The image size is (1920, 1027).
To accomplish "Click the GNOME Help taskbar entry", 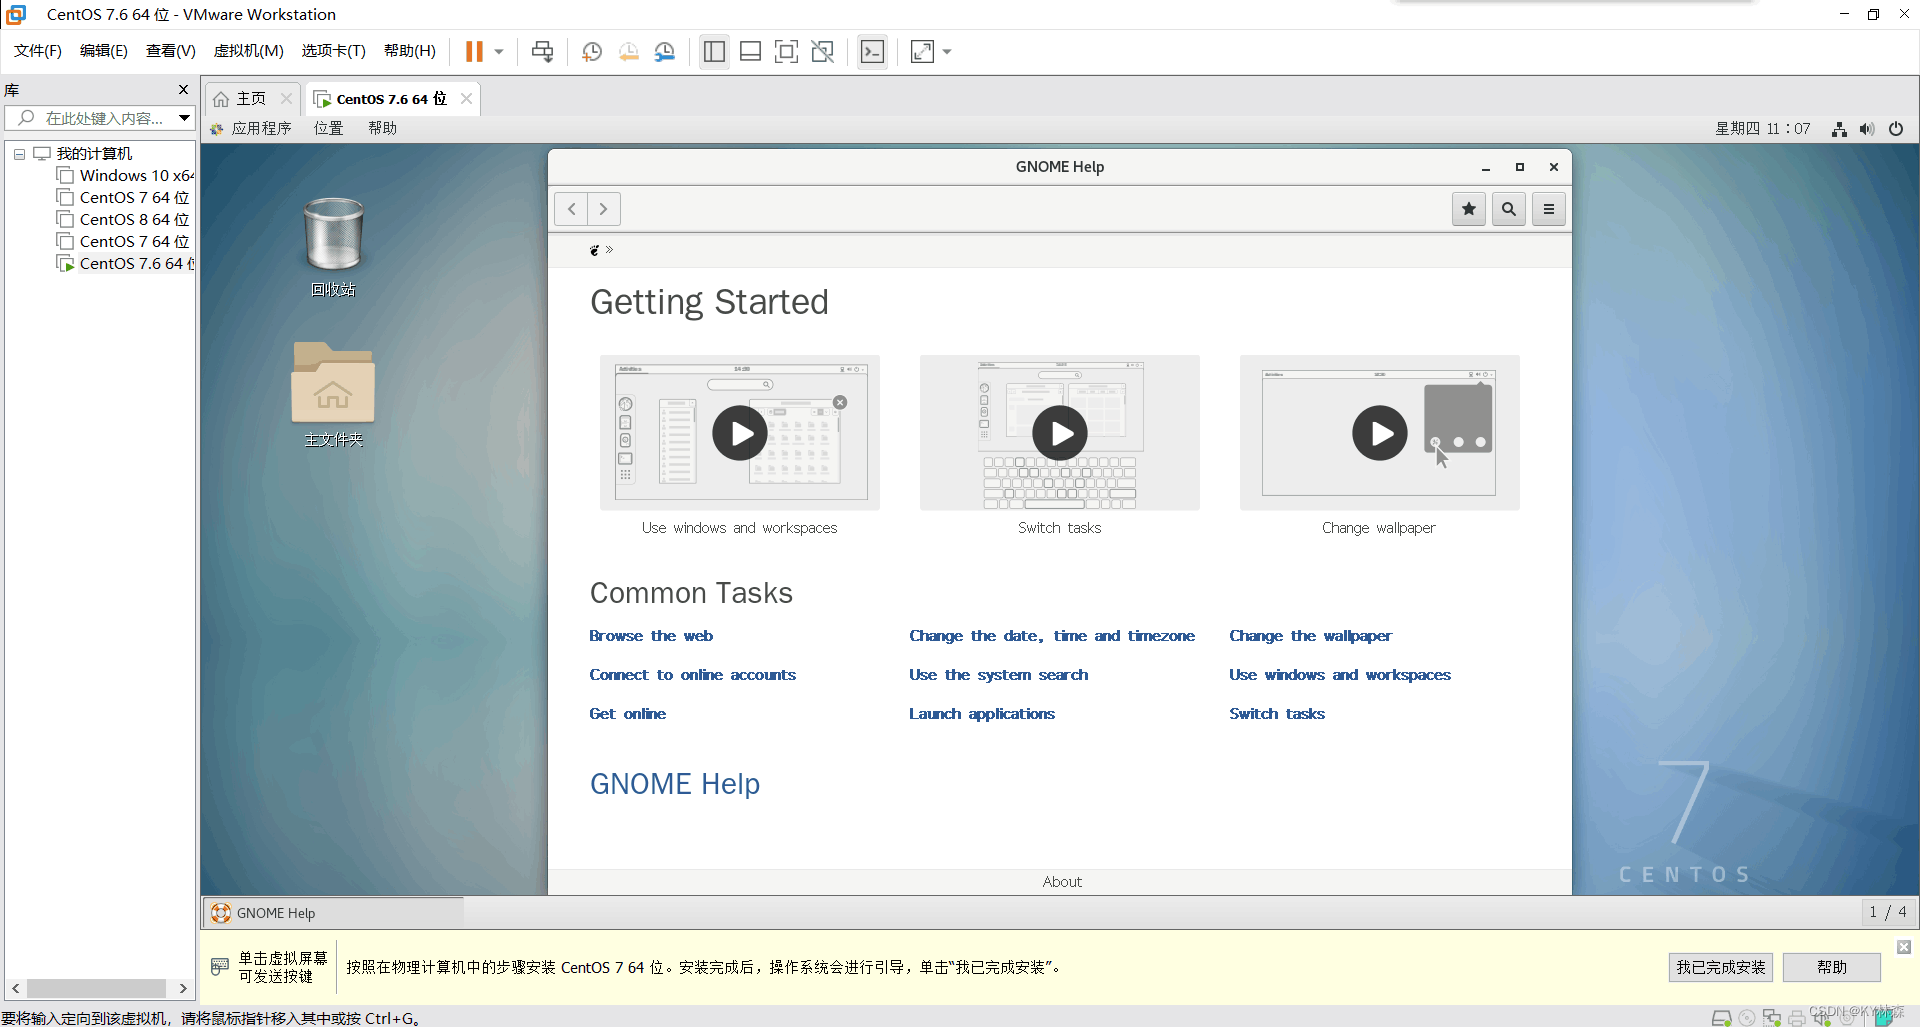I will (x=334, y=913).
